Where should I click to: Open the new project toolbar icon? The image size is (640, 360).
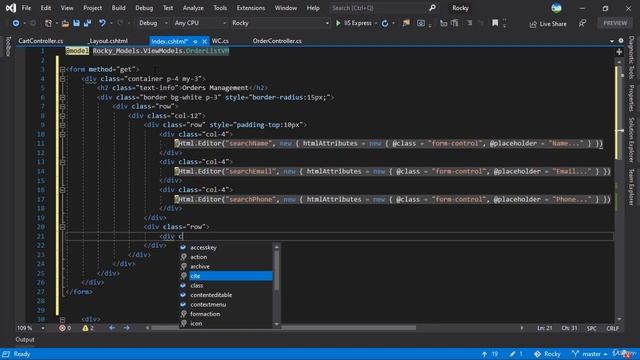[x=48, y=23]
